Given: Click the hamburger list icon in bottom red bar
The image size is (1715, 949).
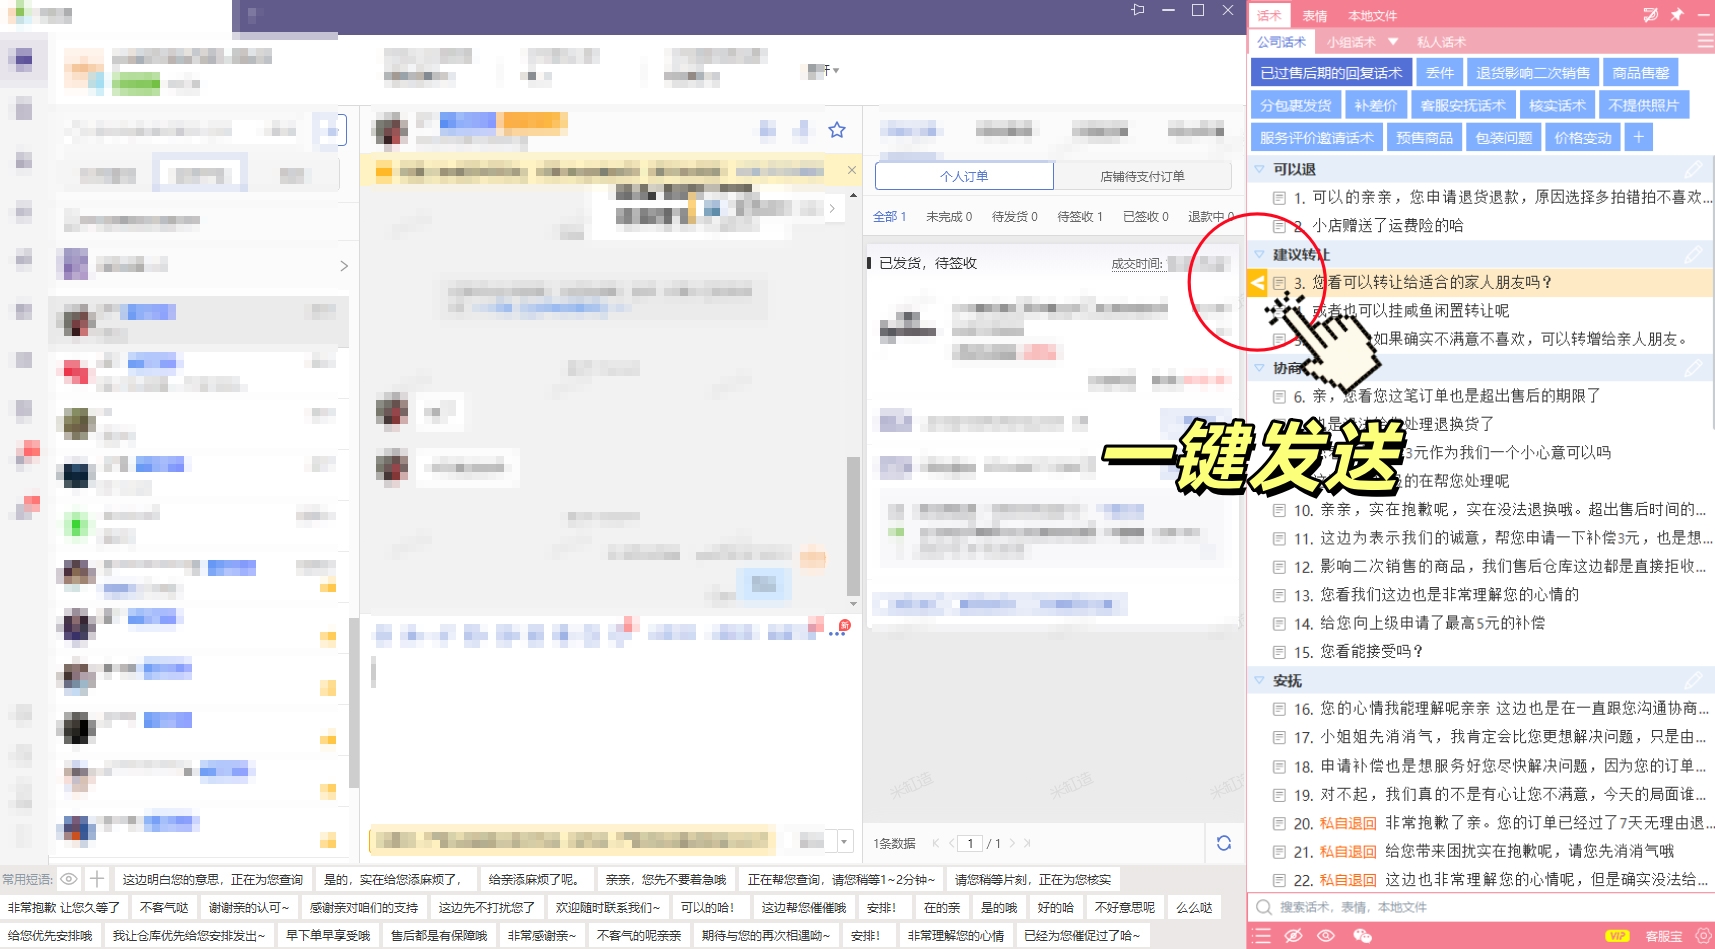Looking at the screenshot, I should click(x=1263, y=936).
